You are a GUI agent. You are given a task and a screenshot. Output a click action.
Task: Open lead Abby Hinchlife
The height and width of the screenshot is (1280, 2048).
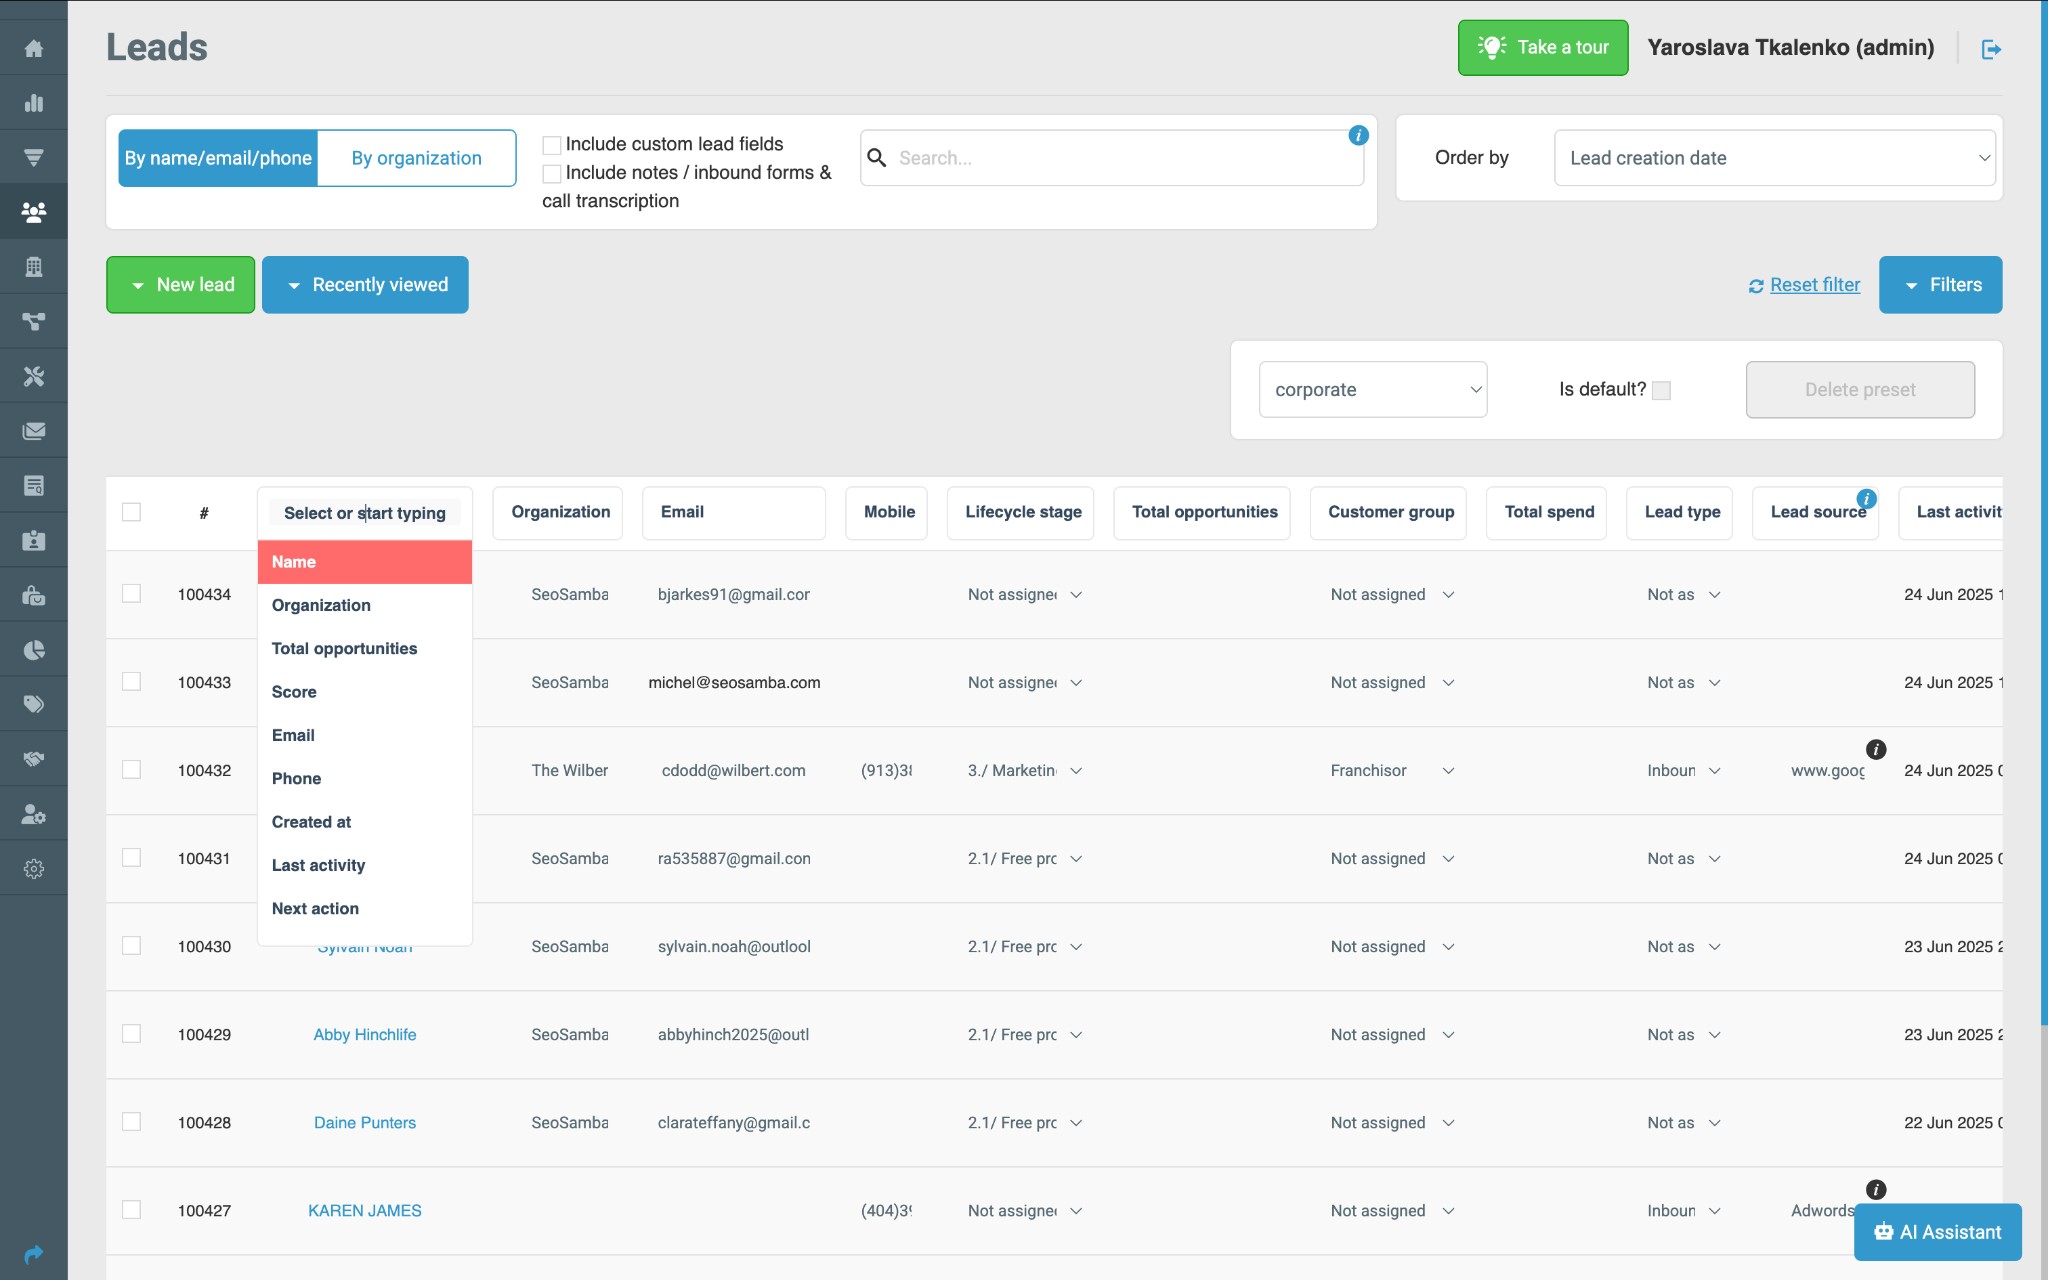365,1035
